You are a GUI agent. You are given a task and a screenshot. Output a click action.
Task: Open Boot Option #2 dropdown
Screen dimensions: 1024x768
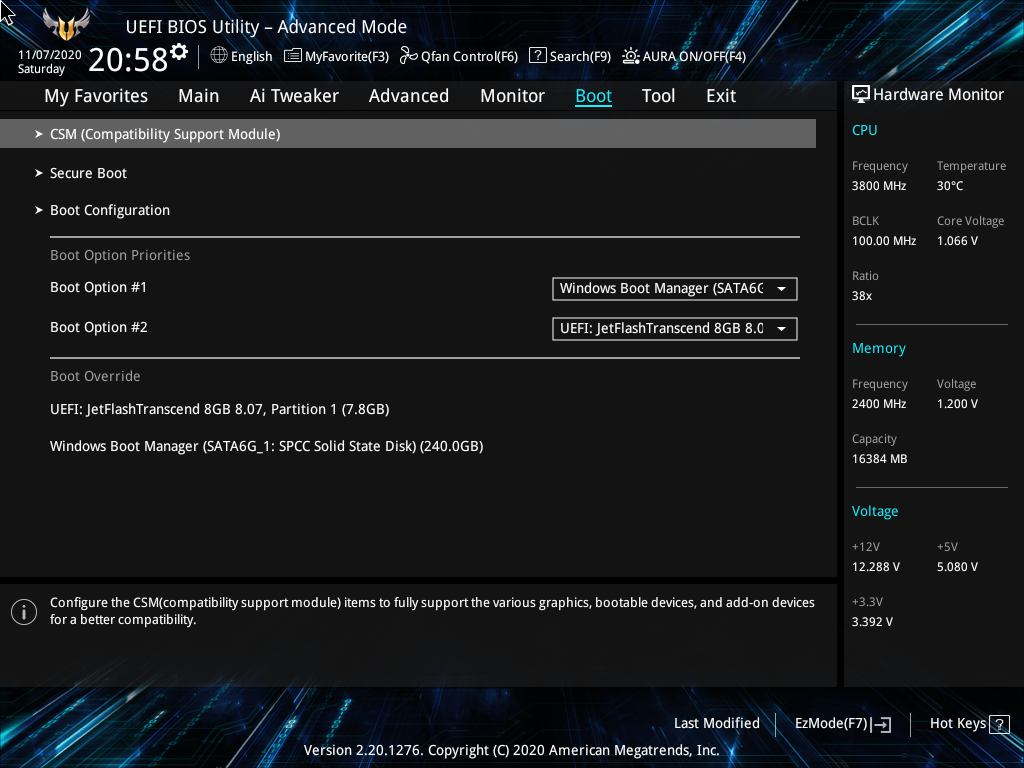pyautogui.click(x=675, y=328)
